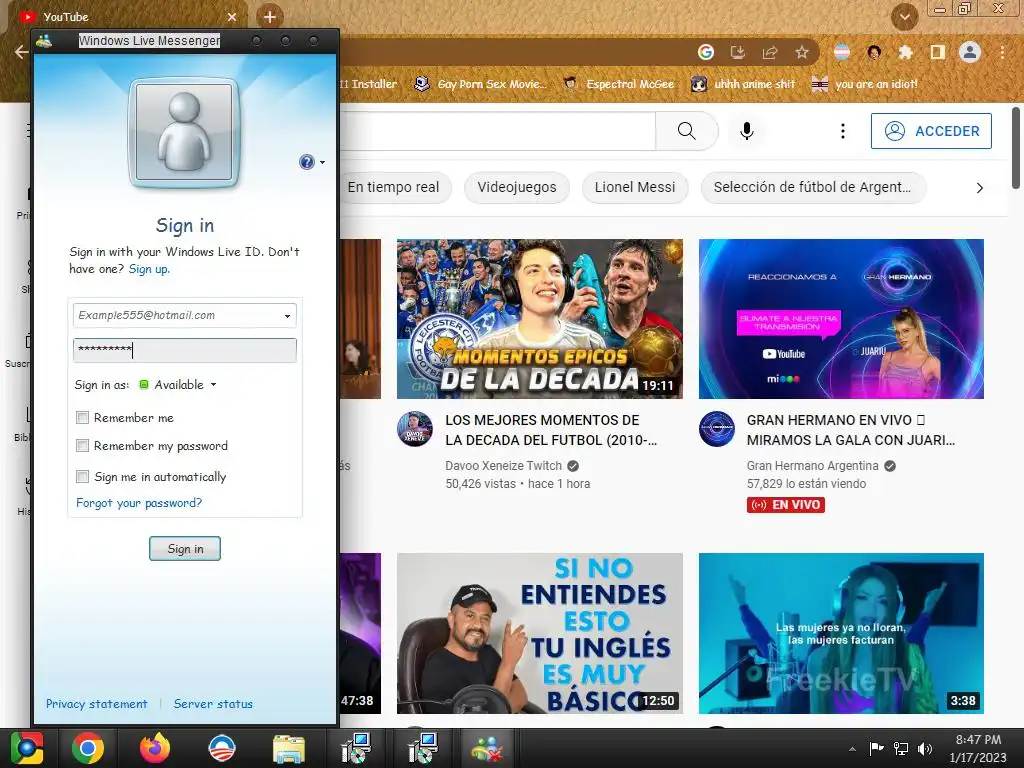Open the Privacy statement link

coord(97,704)
